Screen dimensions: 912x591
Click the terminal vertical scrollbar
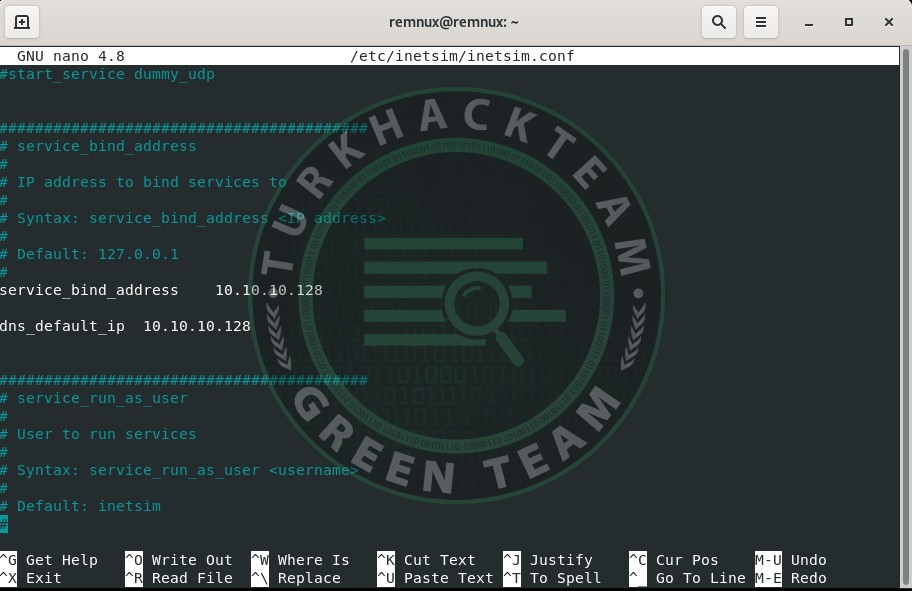(x=905, y=317)
